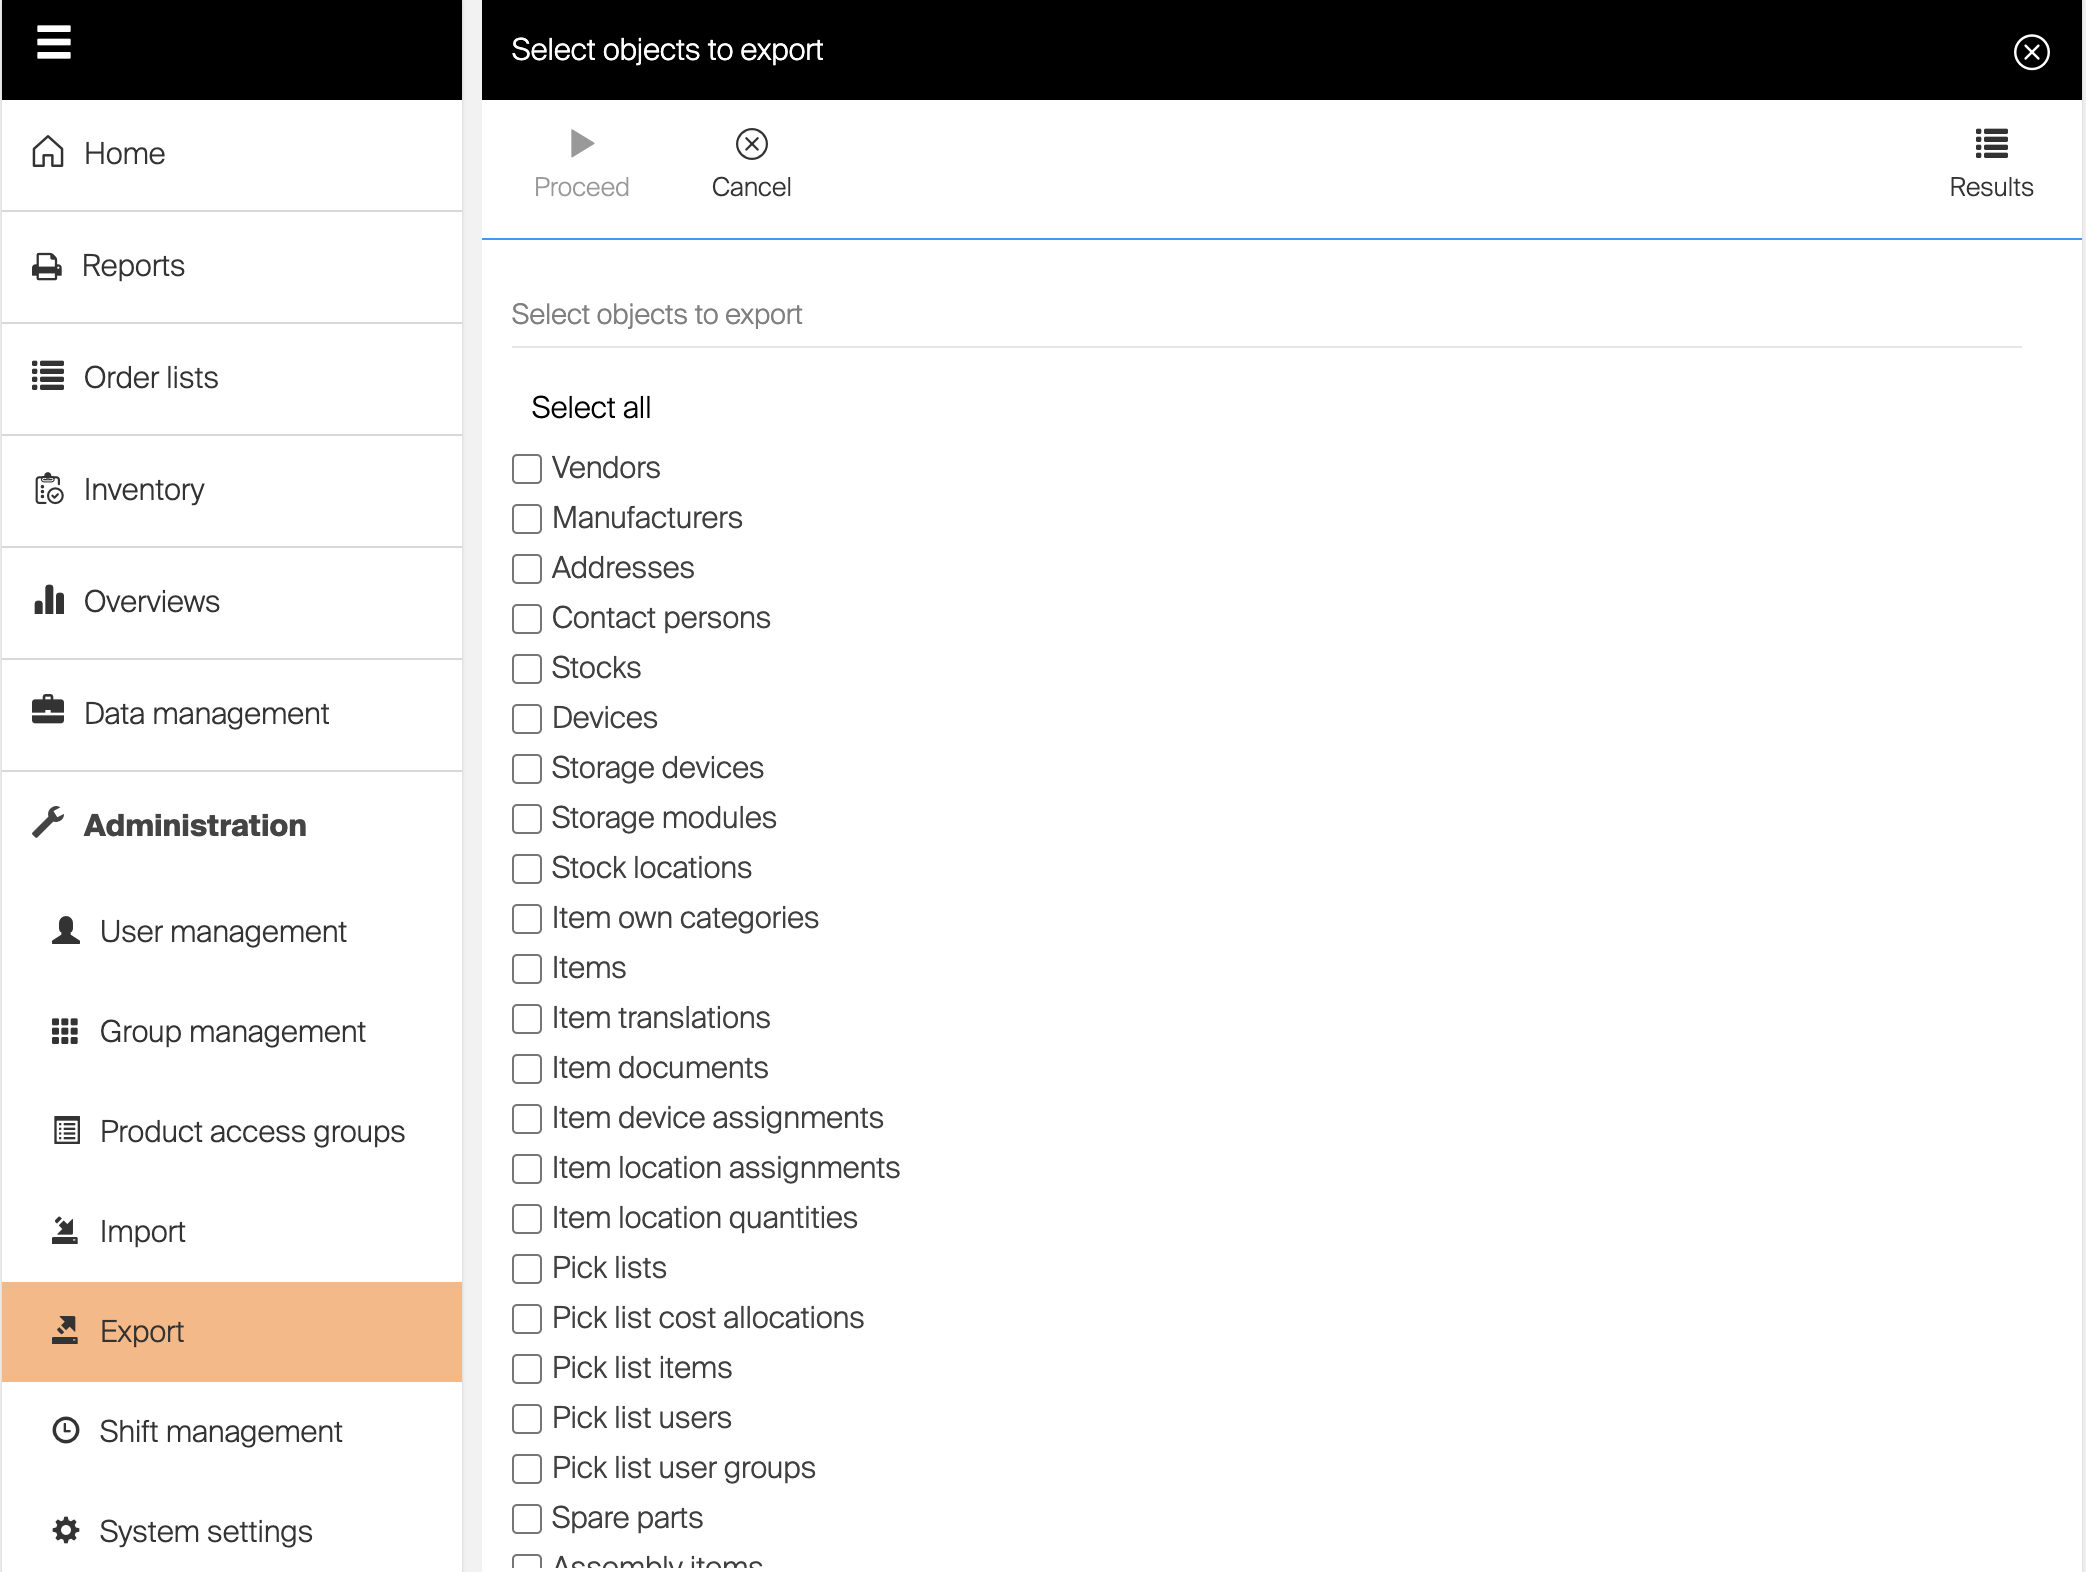Tick the Pick lists checkbox
The width and height of the screenshot is (2086, 1572).
[527, 1269]
